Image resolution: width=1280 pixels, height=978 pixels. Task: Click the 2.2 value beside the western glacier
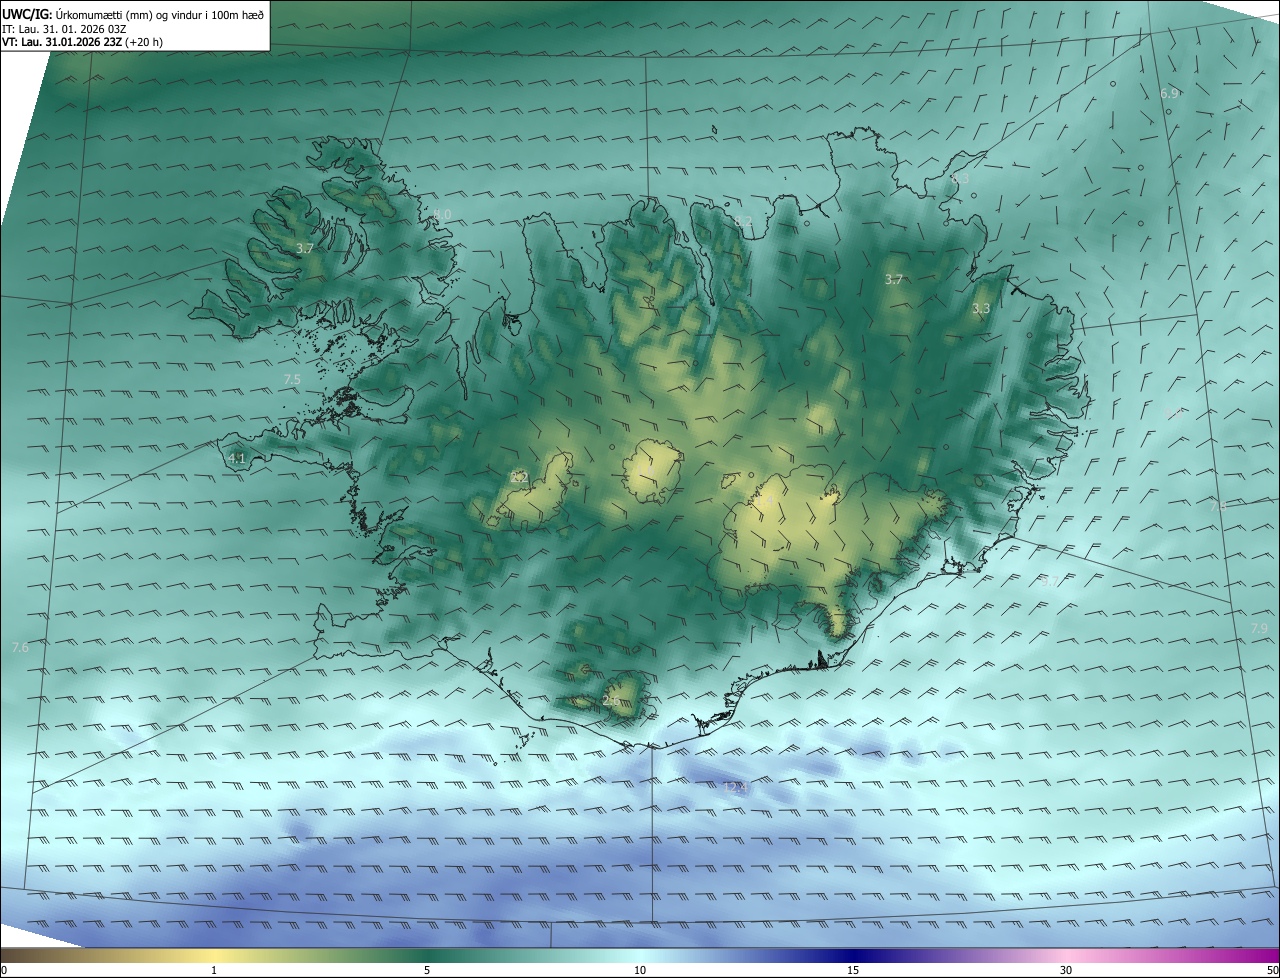click(x=519, y=477)
